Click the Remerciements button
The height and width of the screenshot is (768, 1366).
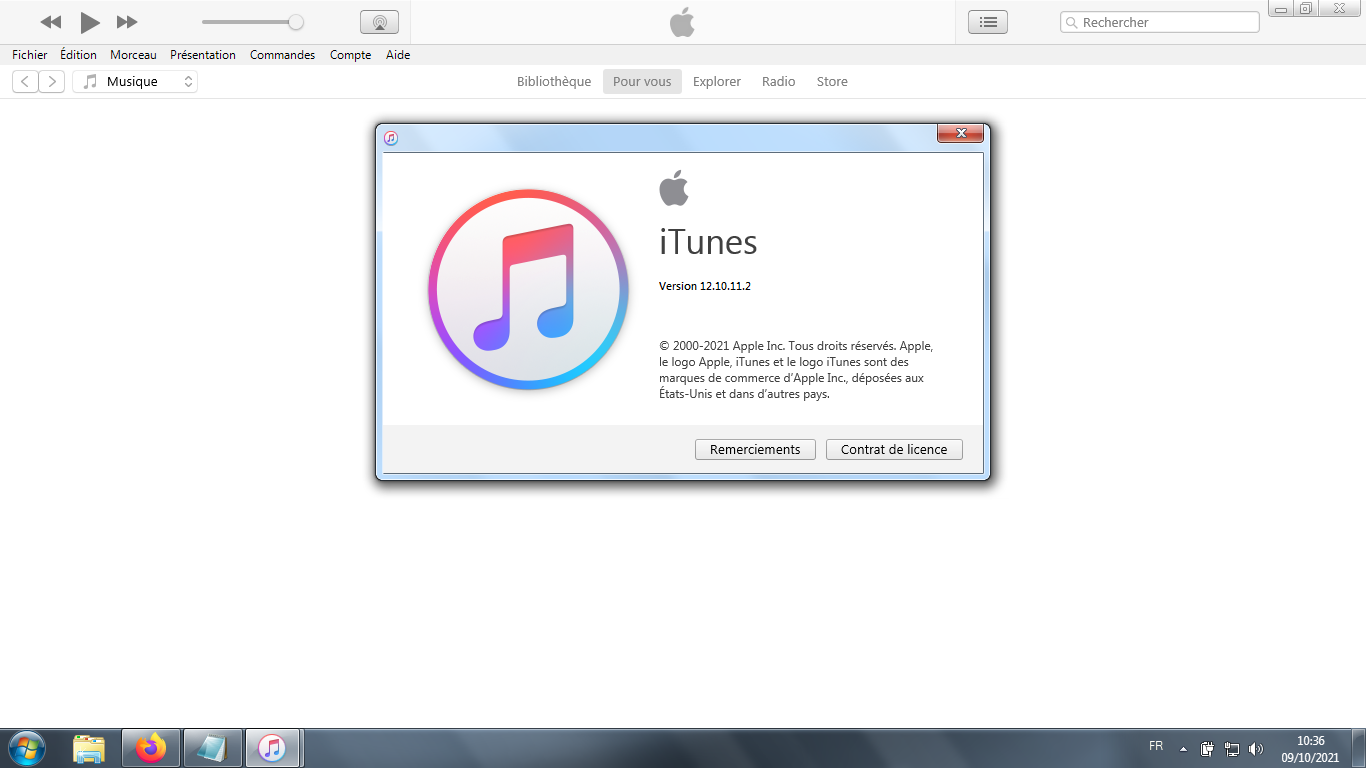coord(755,450)
